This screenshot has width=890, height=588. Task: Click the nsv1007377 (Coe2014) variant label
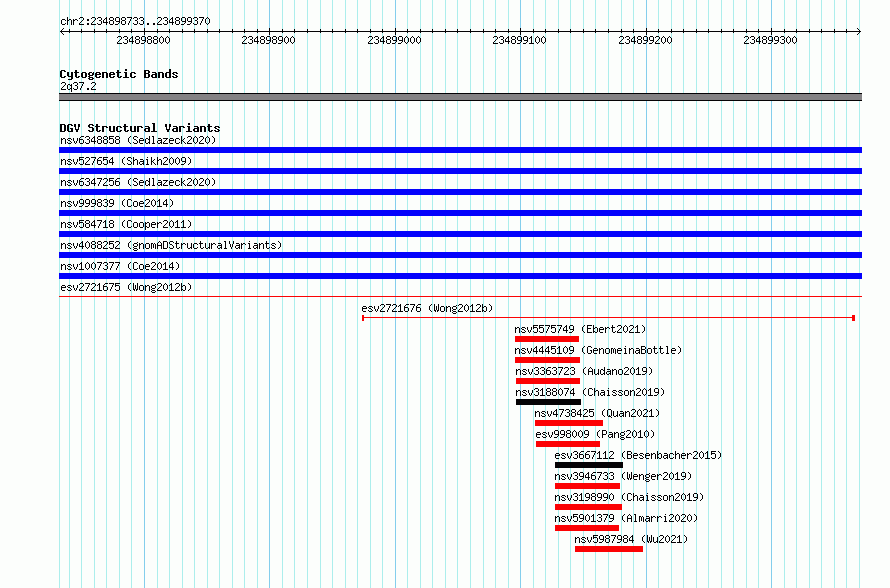click(120, 266)
